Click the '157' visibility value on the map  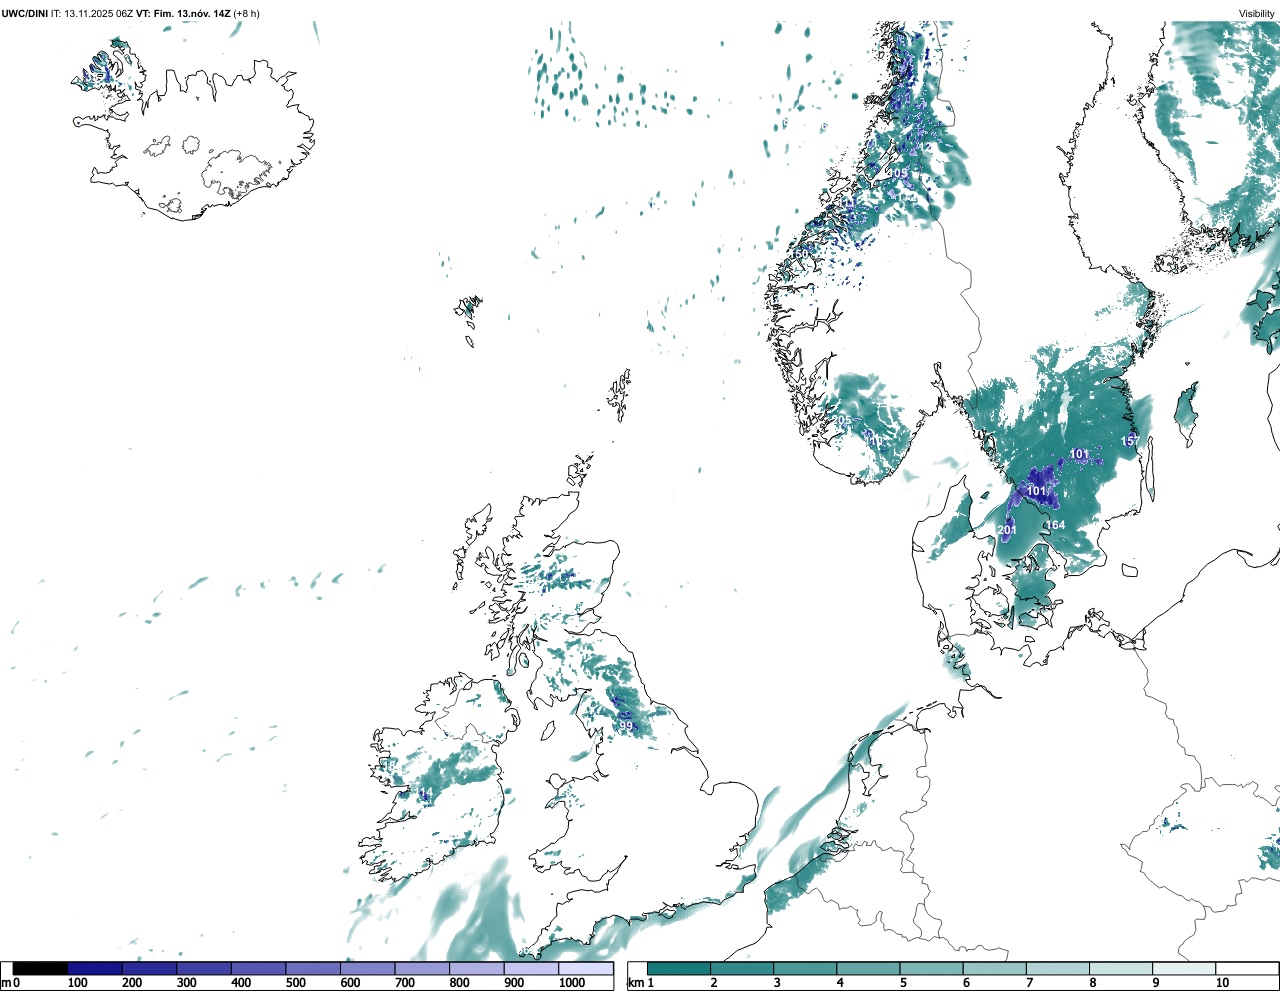point(1130,441)
